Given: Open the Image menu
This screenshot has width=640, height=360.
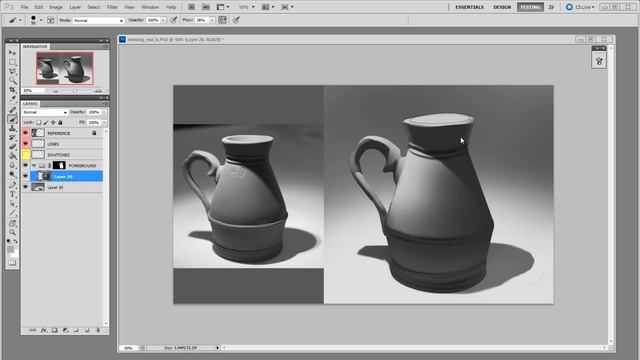Looking at the screenshot, I should point(56,7).
